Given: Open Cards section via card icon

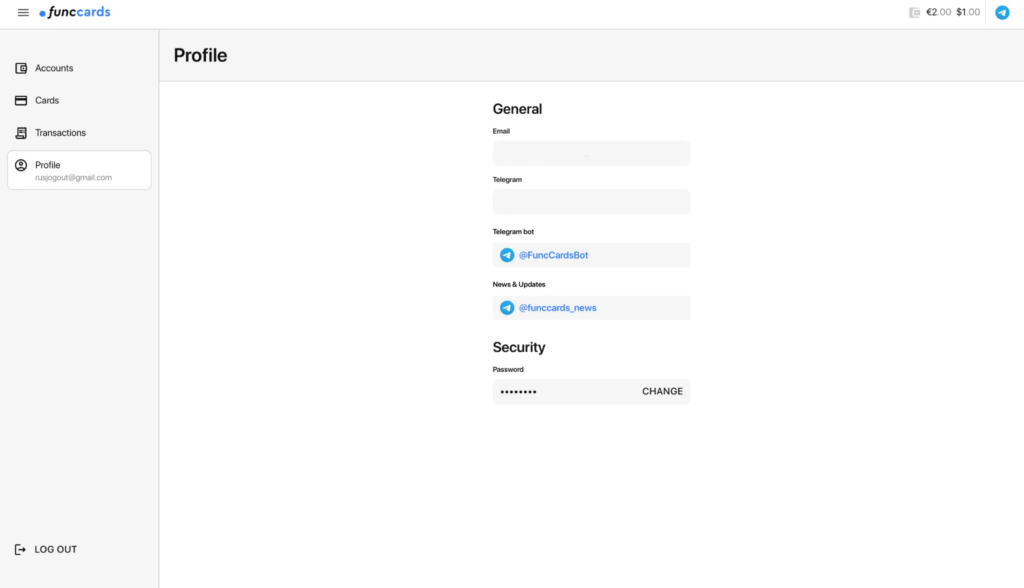Looking at the screenshot, I should click(x=21, y=100).
